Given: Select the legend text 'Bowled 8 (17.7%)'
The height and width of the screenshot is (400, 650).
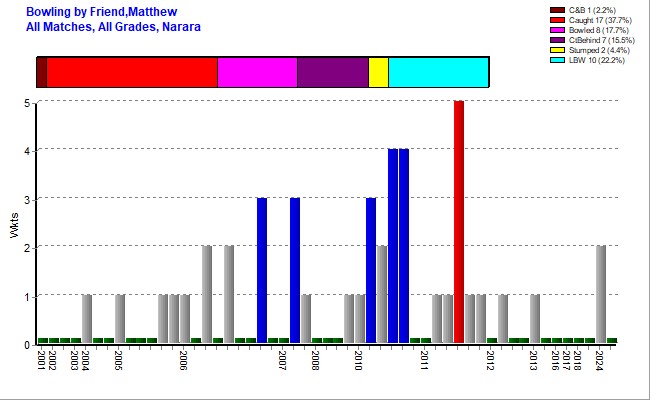Looking at the screenshot, I should (x=599, y=30).
